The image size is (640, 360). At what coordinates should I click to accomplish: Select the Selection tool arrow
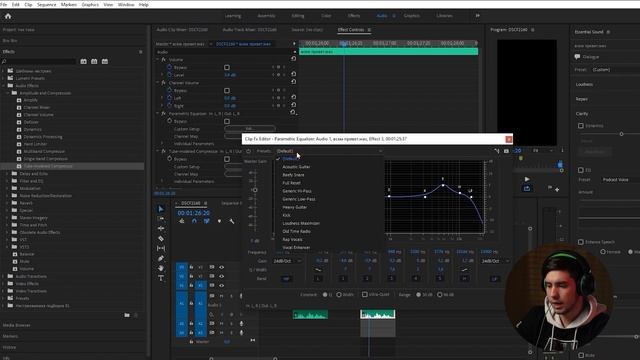[x=161, y=209]
